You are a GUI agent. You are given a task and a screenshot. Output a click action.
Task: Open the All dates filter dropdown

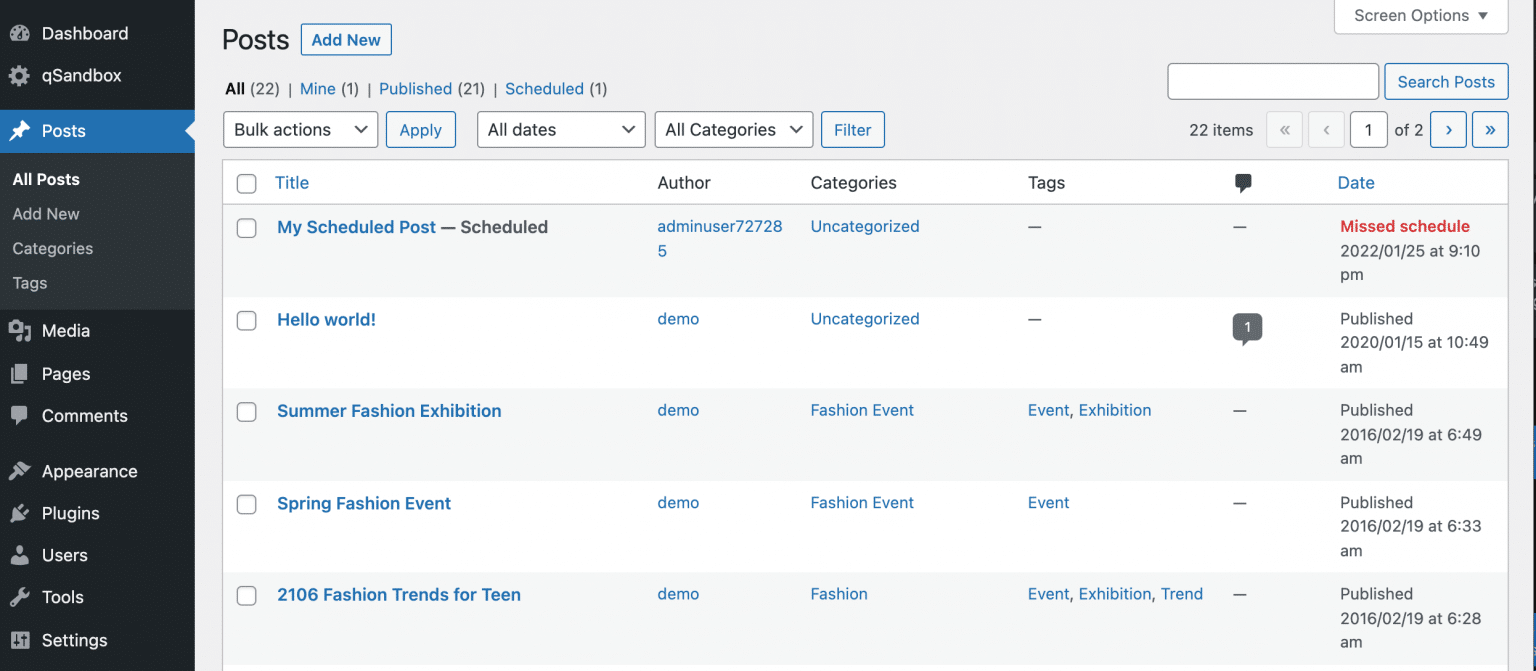pos(561,129)
